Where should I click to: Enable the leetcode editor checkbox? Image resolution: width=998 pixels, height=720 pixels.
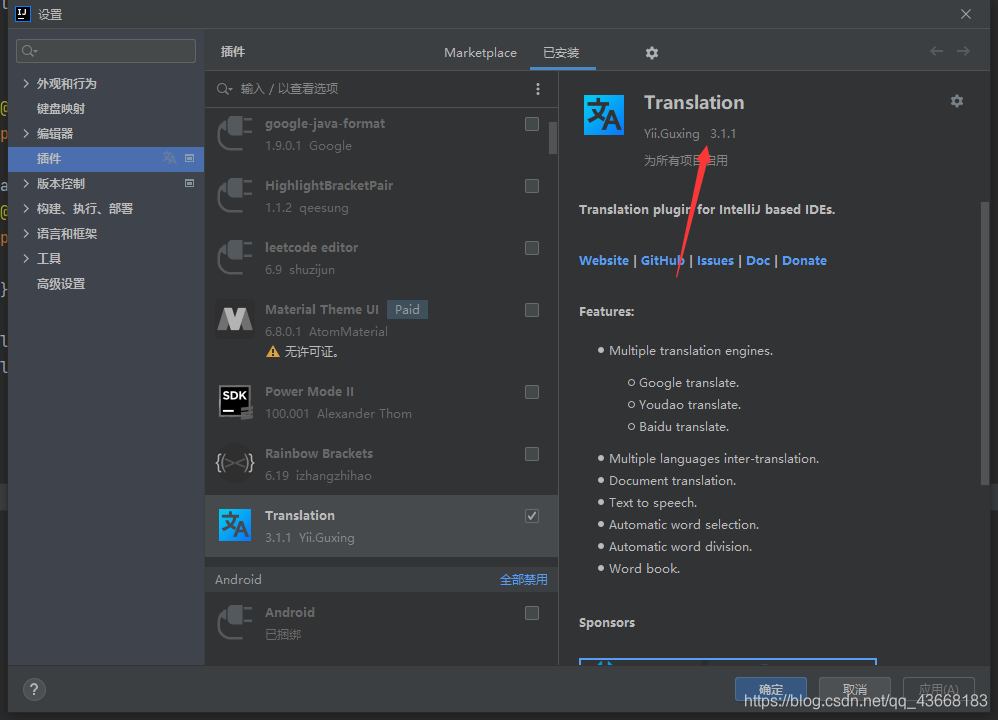[532, 248]
